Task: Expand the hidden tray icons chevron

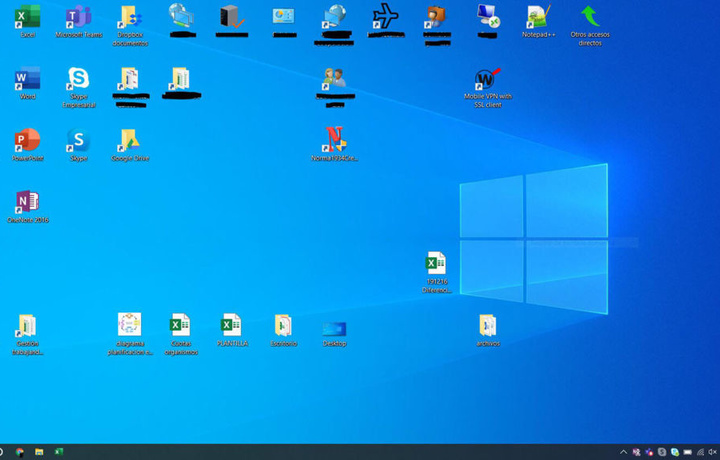Action: point(623,452)
